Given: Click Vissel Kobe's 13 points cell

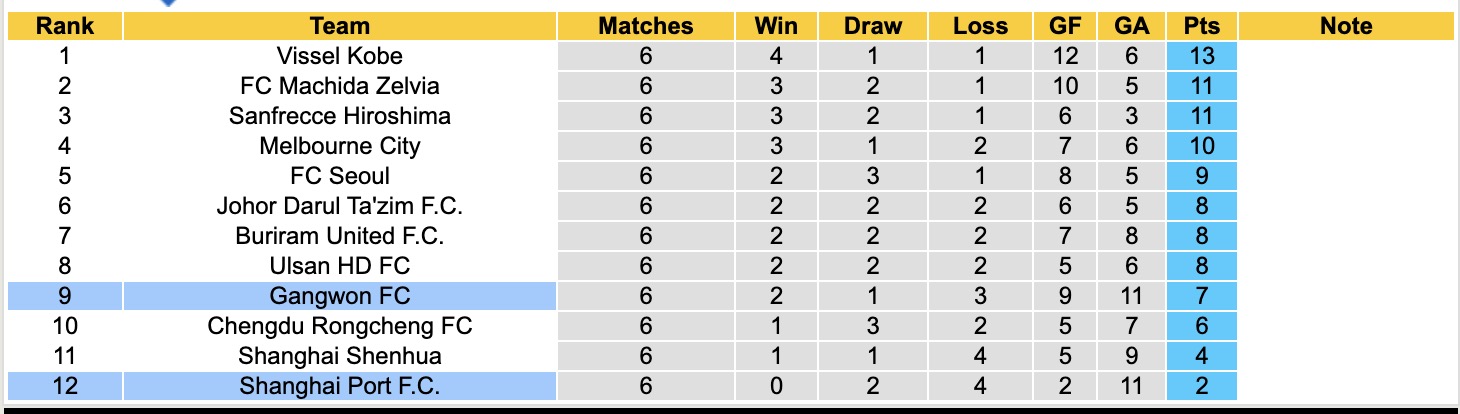Looking at the screenshot, I should coord(1201,56).
